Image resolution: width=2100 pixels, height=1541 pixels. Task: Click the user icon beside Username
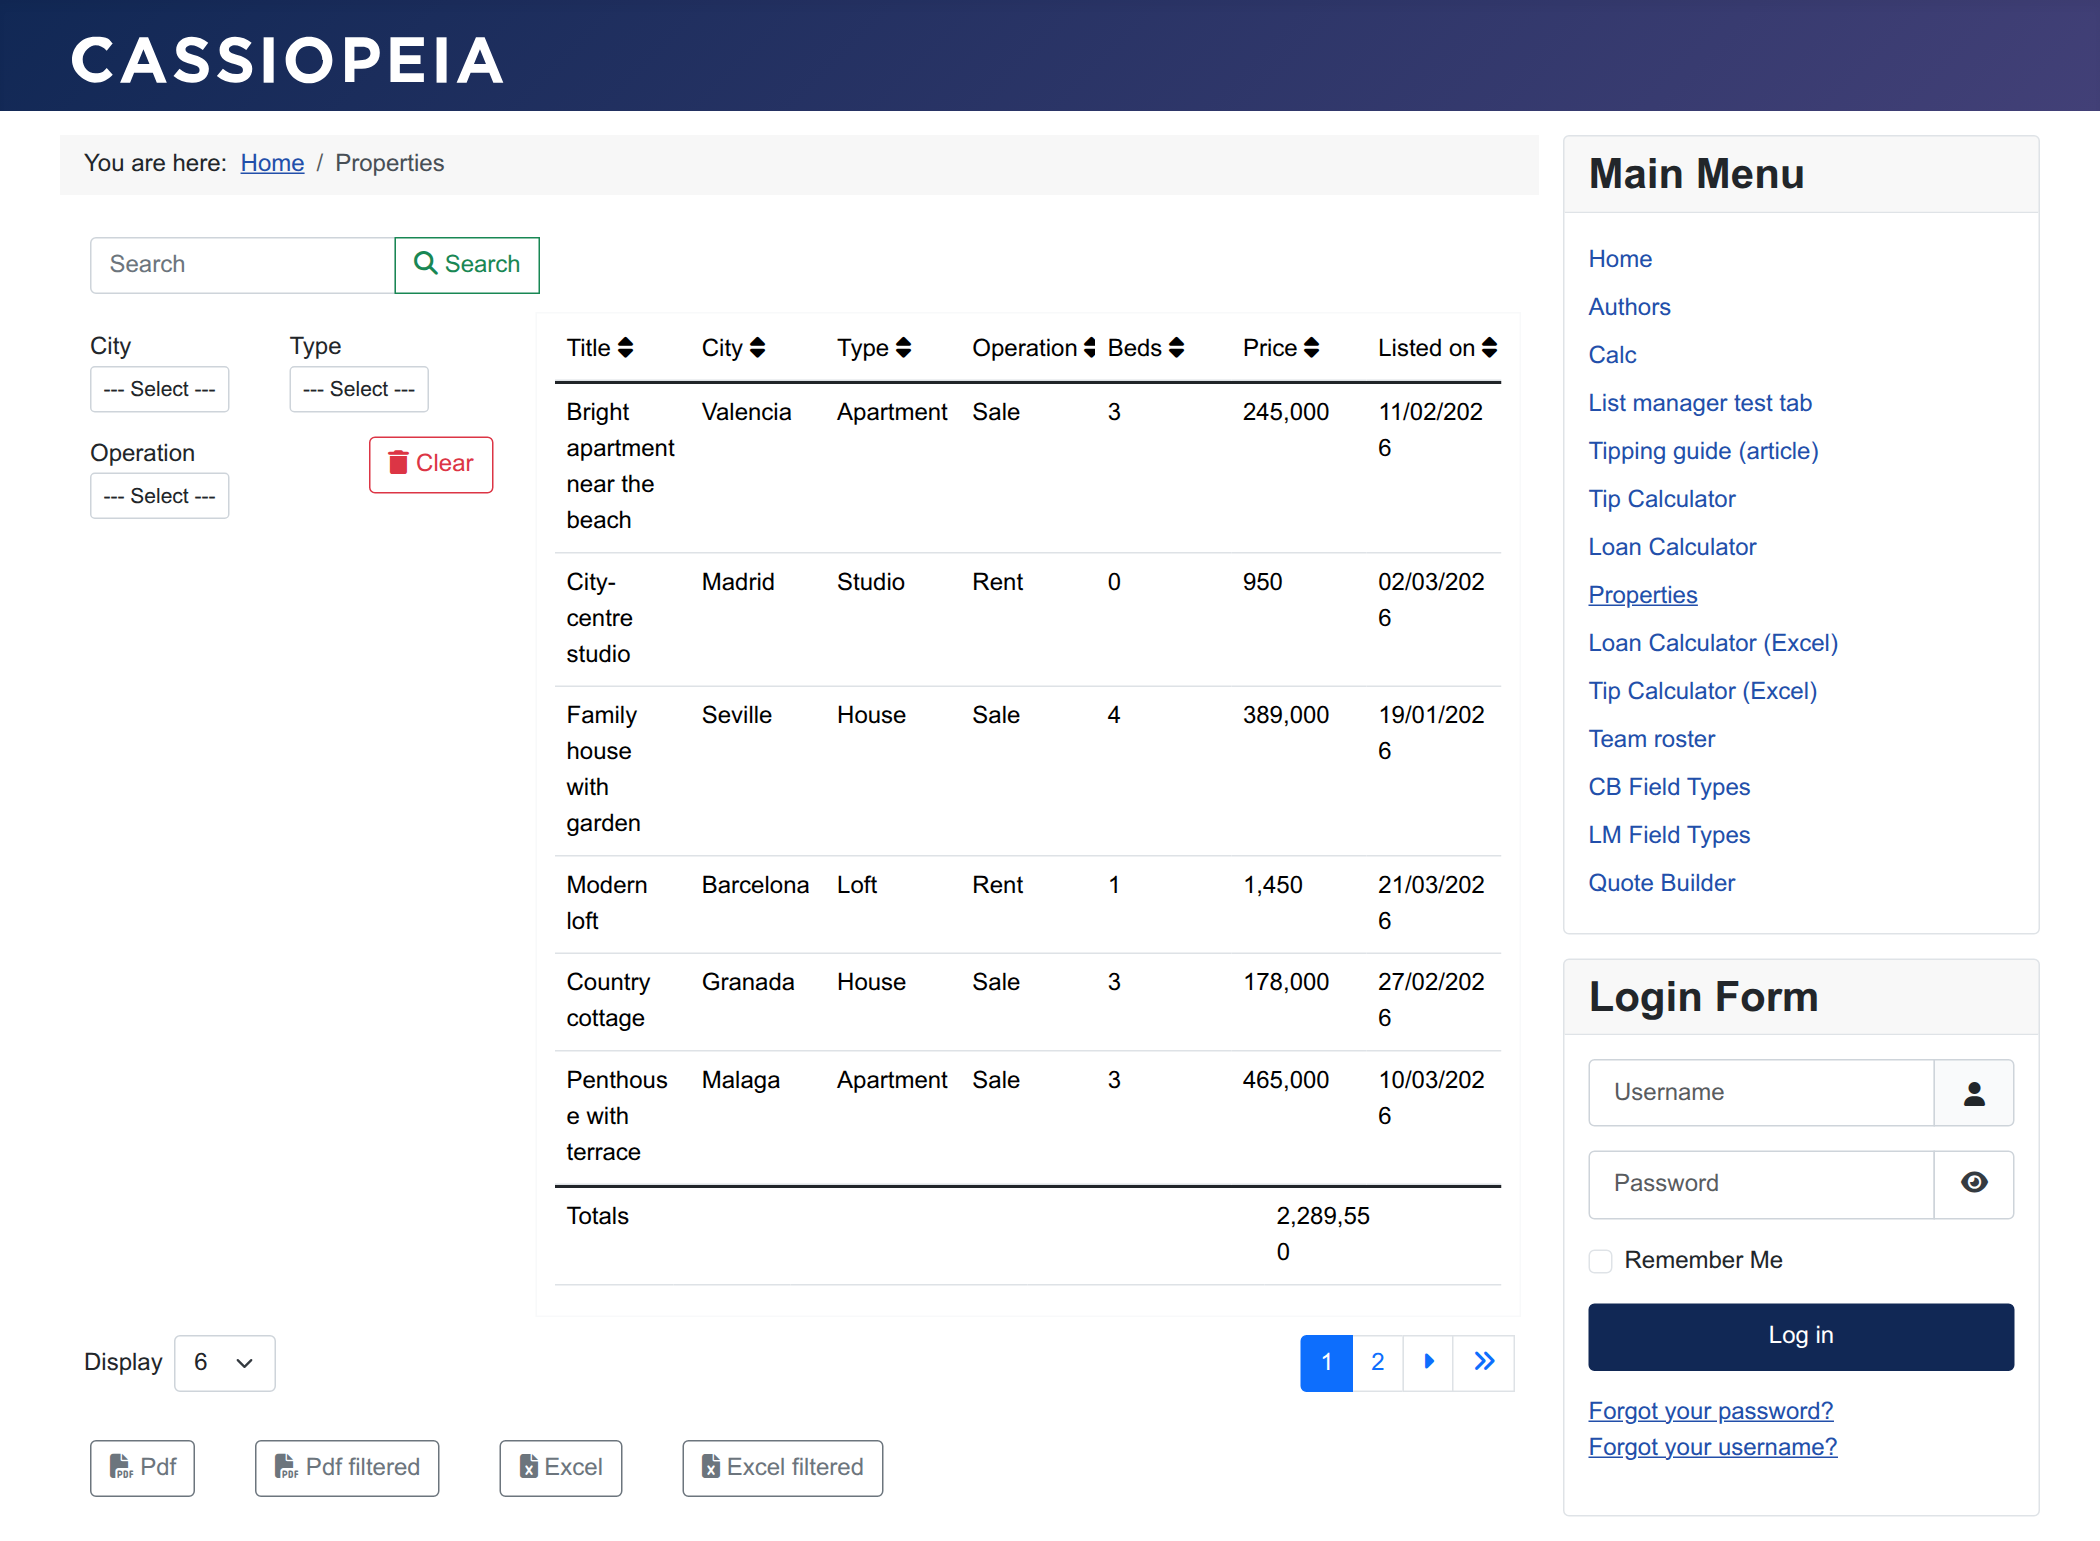point(1974,1093)
